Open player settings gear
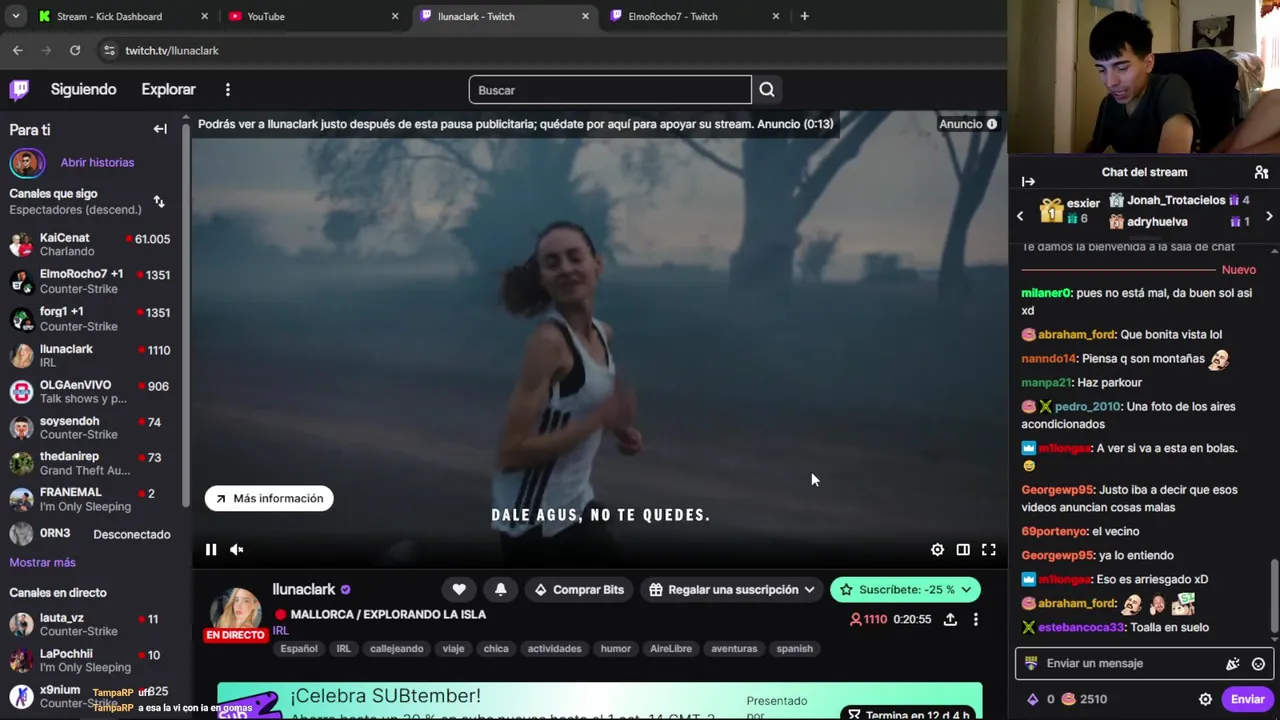This screenshot has width=1280, height=720. [x=937, y=549]
